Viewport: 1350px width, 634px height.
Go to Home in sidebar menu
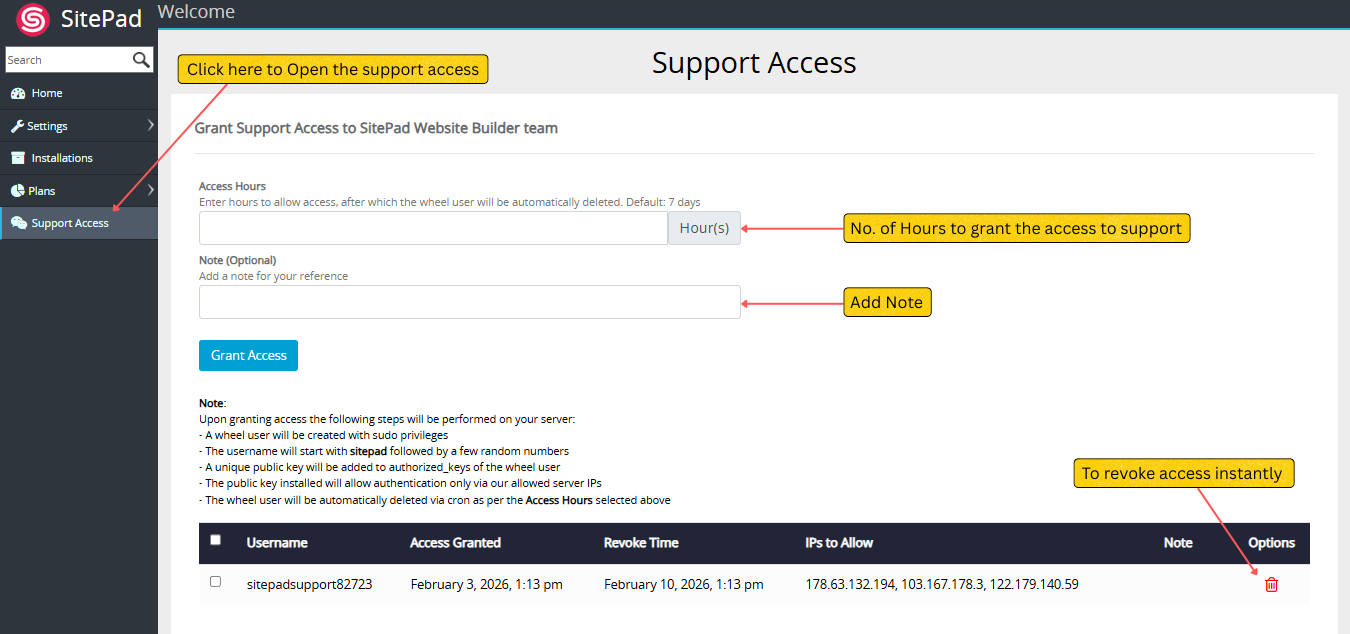pos(46,93)
